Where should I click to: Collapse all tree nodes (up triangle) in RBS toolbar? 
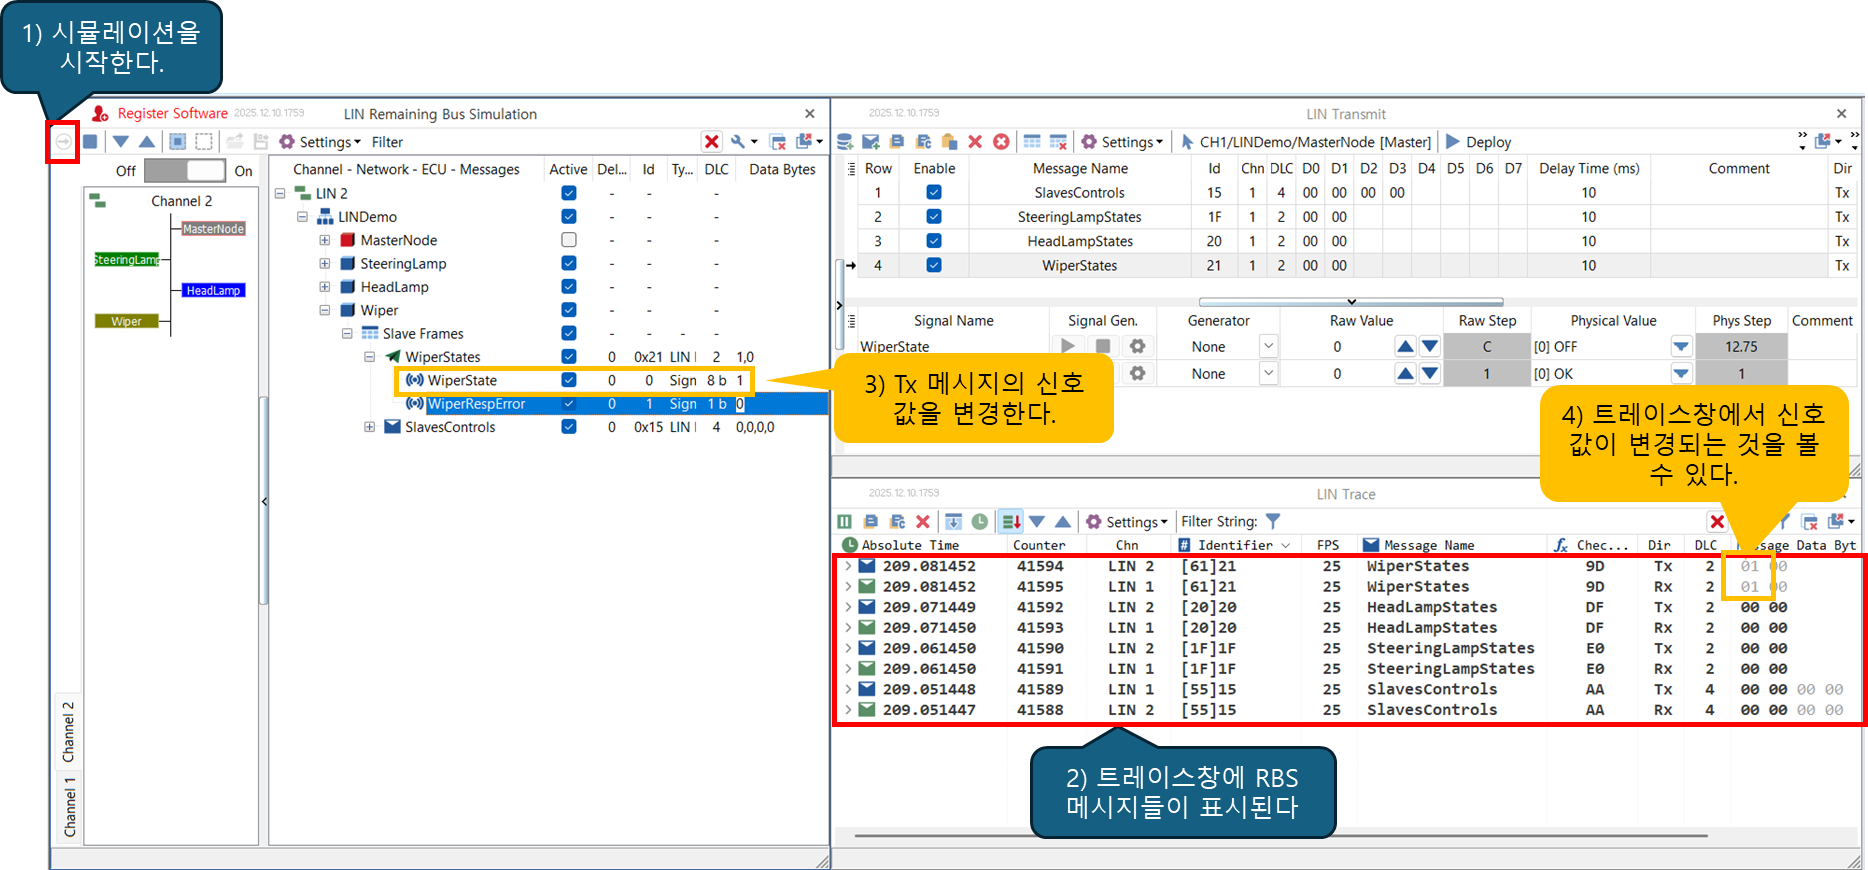147,142
